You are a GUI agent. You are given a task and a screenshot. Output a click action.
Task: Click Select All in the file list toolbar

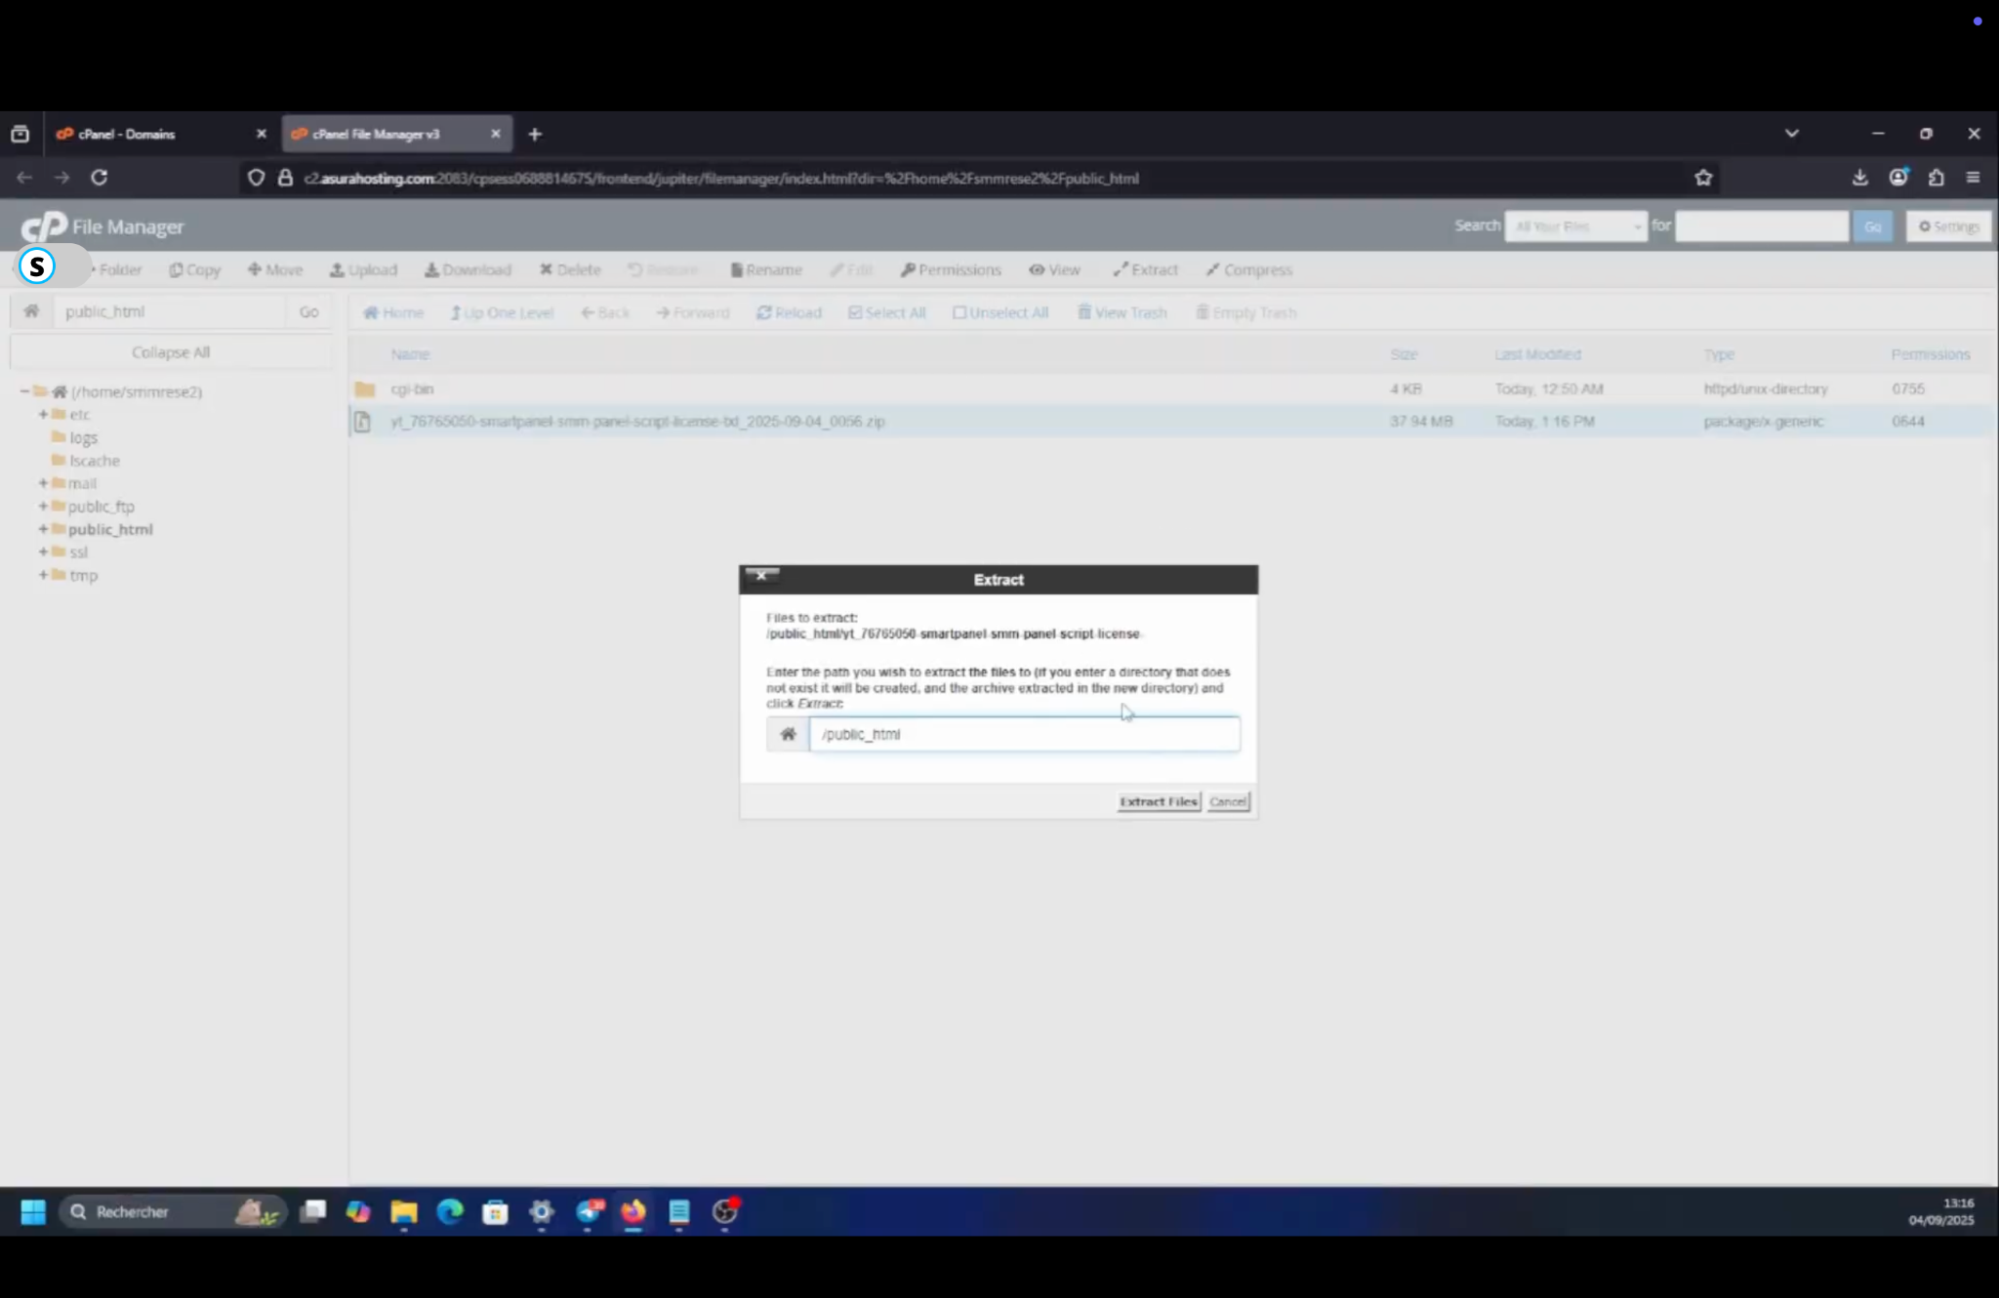click(x=886, y=312)
